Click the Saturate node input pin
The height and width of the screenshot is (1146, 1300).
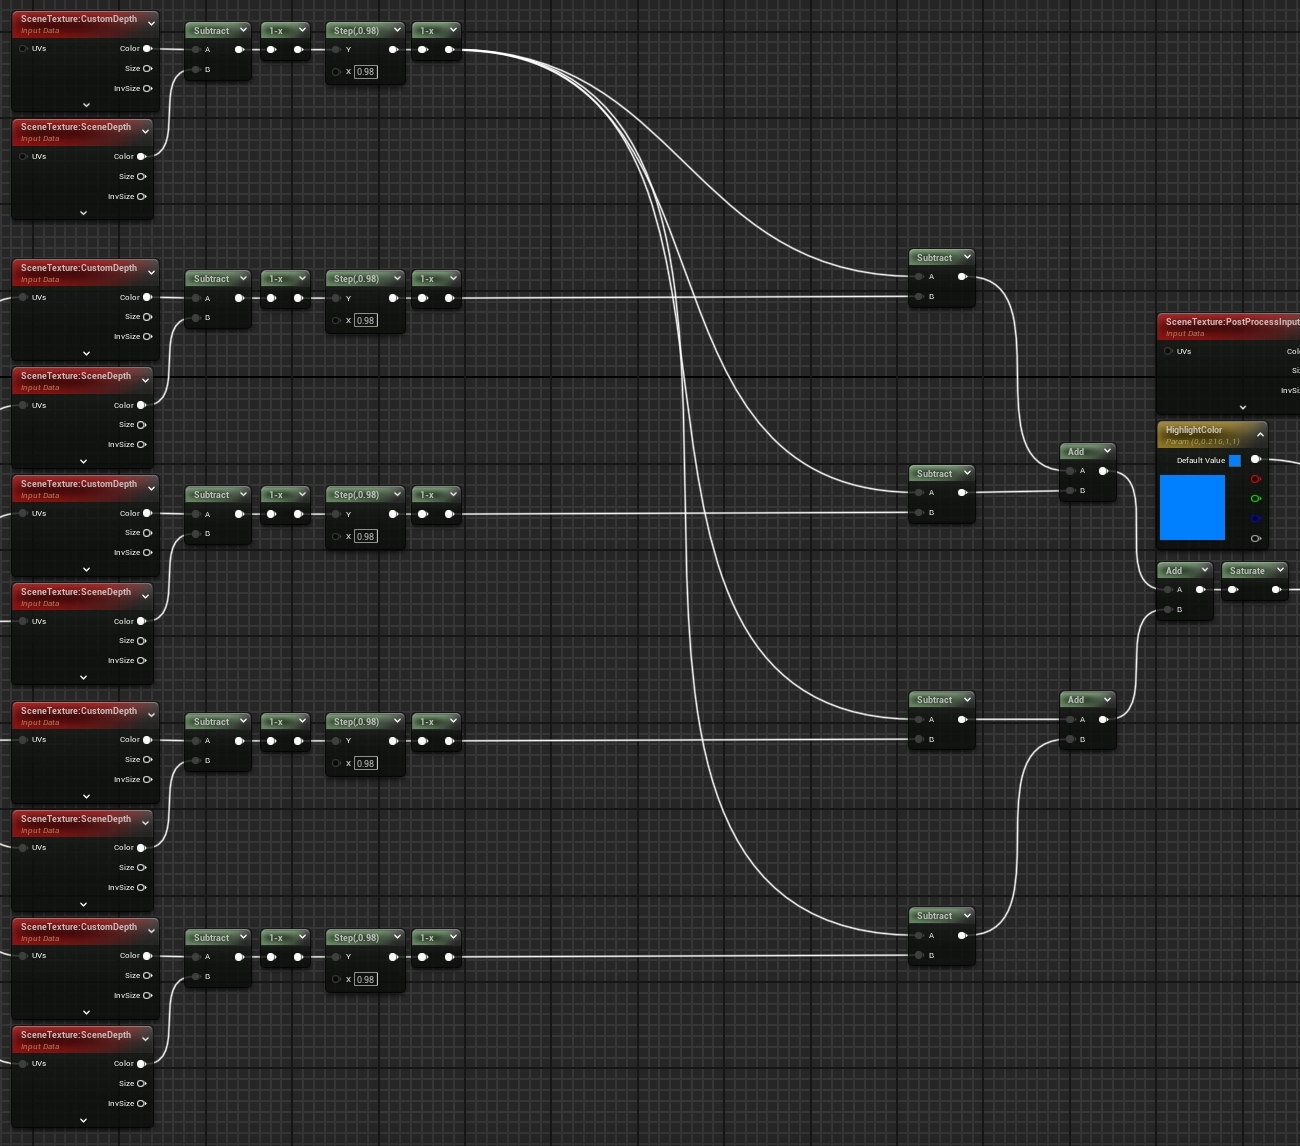click(1233, 590)
